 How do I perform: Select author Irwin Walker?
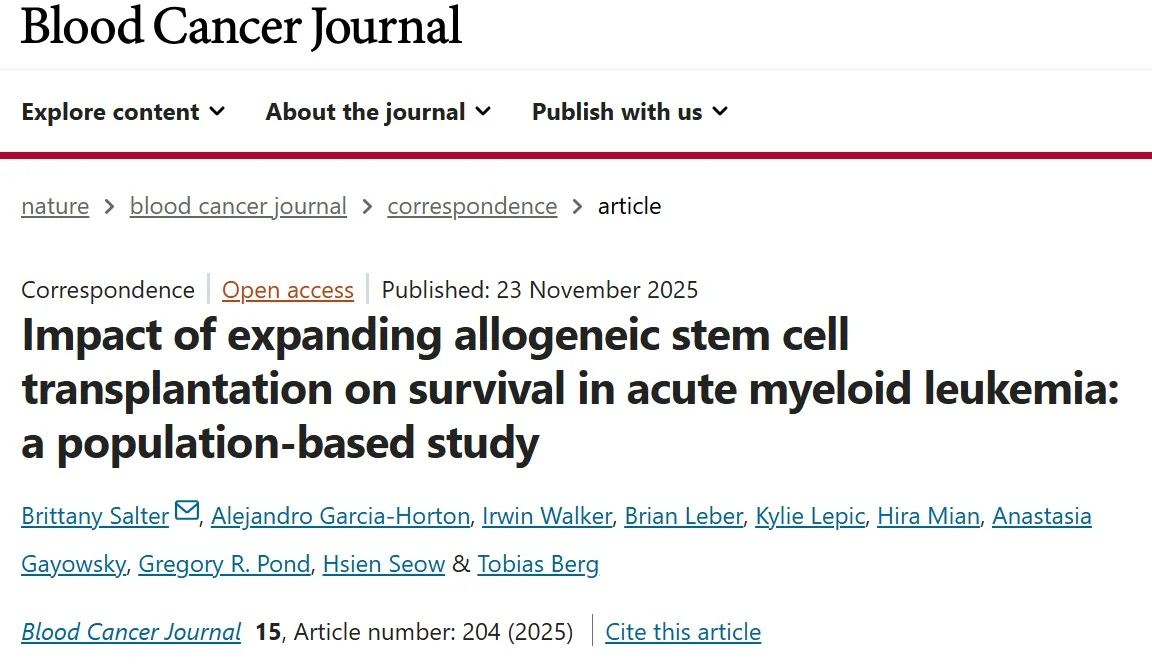547,516
